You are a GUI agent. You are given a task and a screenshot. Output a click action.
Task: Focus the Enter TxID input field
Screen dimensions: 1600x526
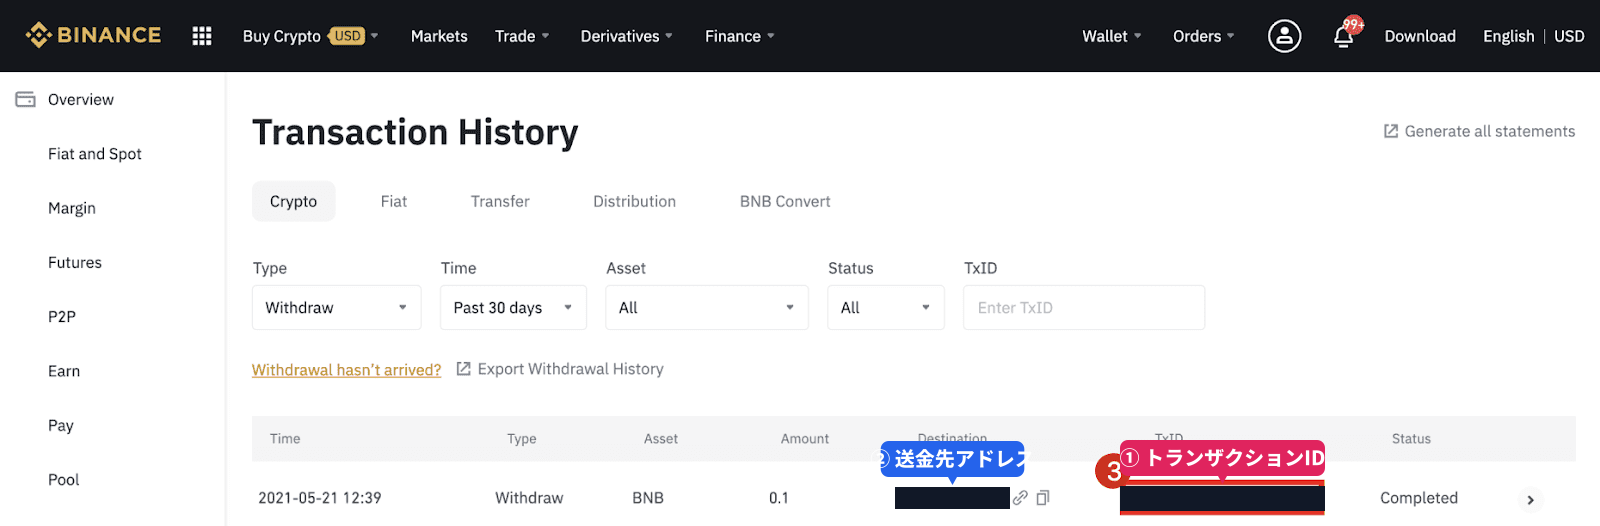coord(1084,307)
